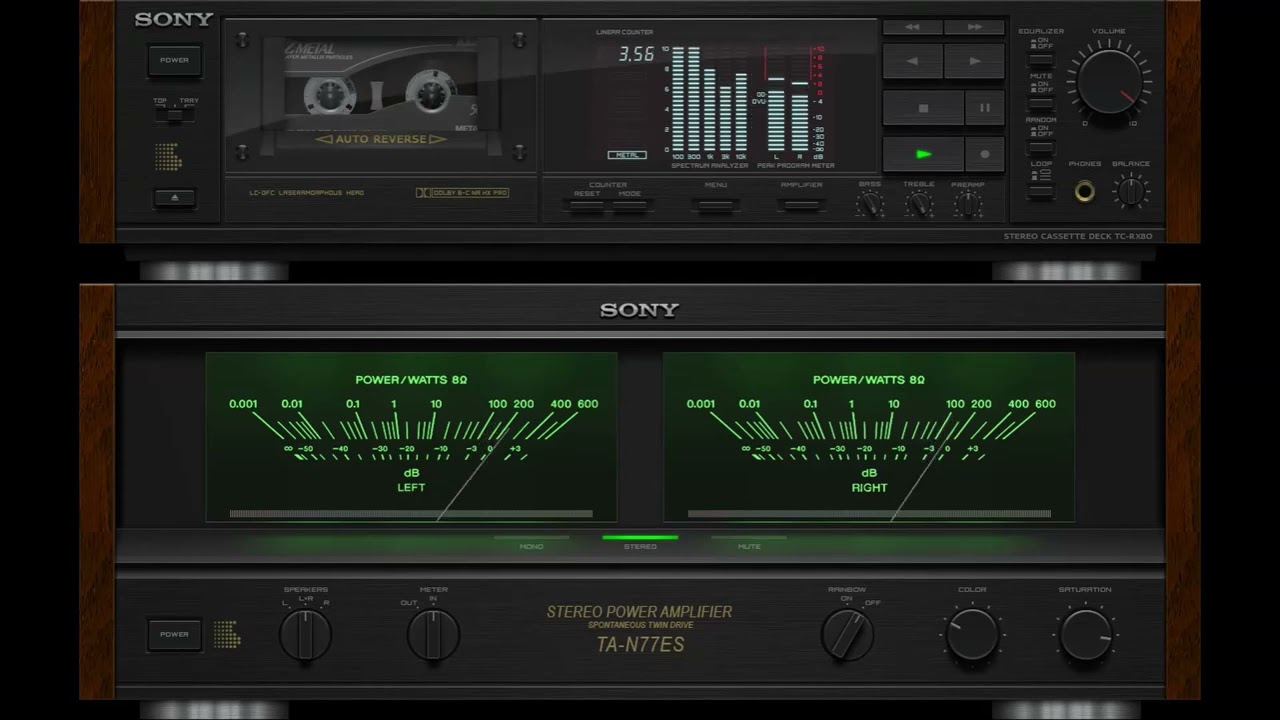Play the tape in reverse direction
This screenshot has width=1280, height=720.
(912, 61)
